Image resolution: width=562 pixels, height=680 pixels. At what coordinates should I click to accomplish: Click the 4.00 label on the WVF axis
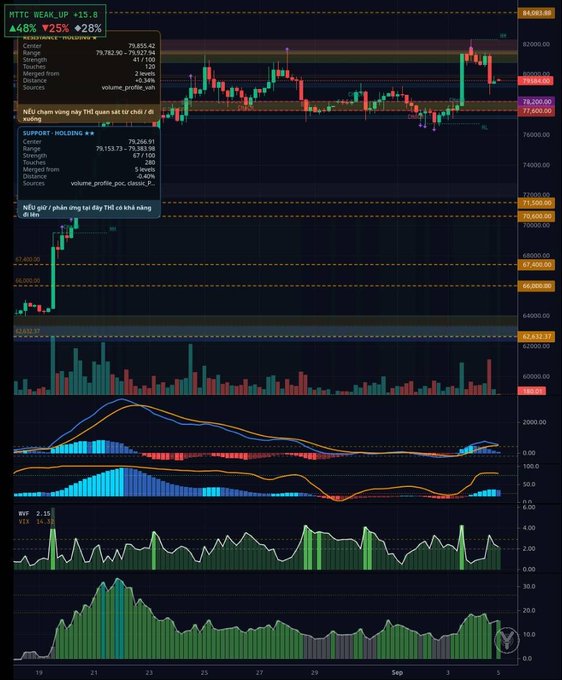pyautogui.click(x=529, y=528)
